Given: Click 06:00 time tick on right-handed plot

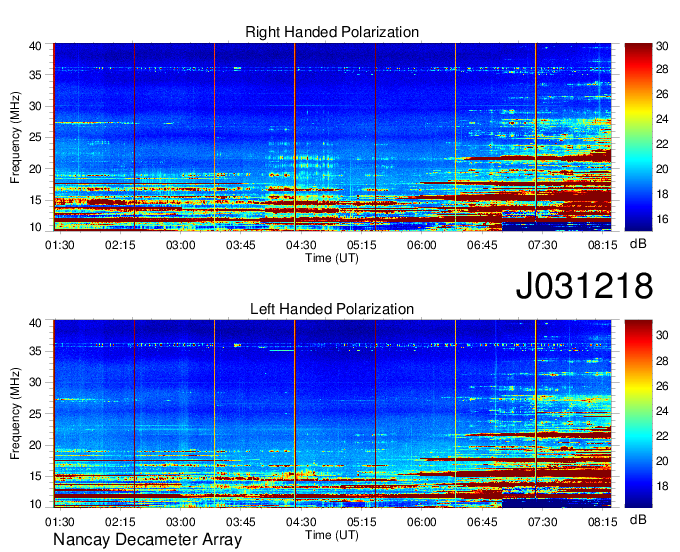Looking at the screenshot, I should (x=422, y=245).
